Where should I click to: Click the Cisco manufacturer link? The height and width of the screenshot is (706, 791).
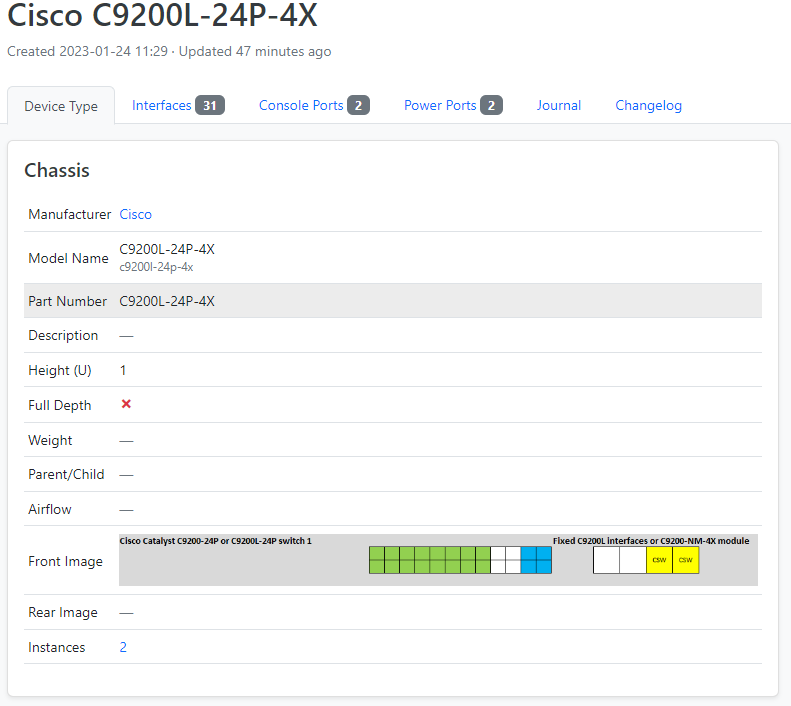tap(135, 214)
